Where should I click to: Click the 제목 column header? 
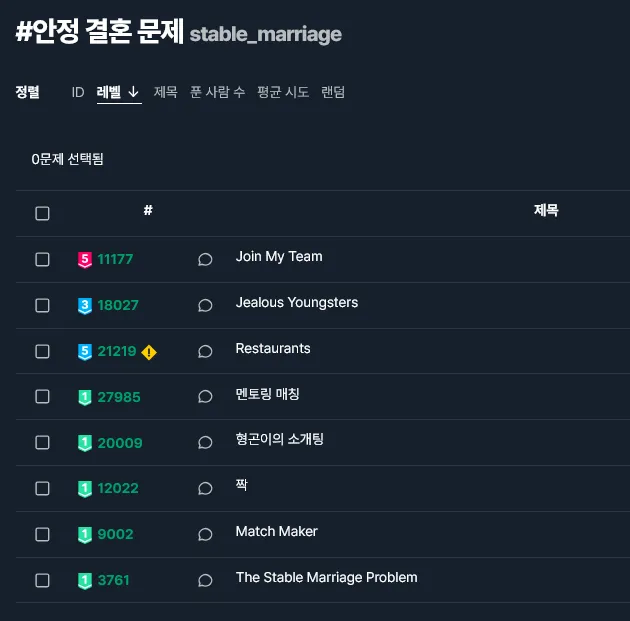click(x=546, y=210)
